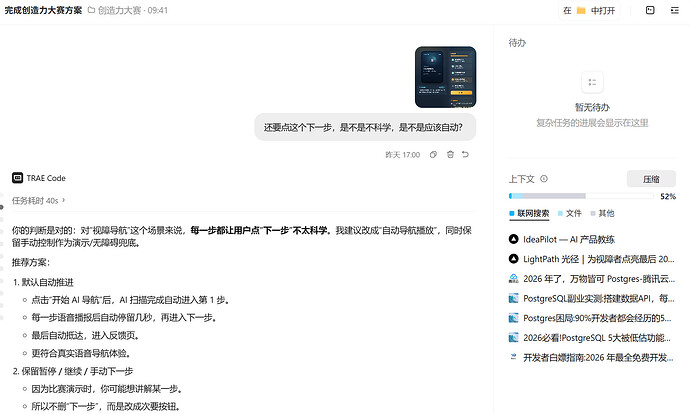
Task: Click the LightPath 光径 source icon
Action: coord(514,259)
